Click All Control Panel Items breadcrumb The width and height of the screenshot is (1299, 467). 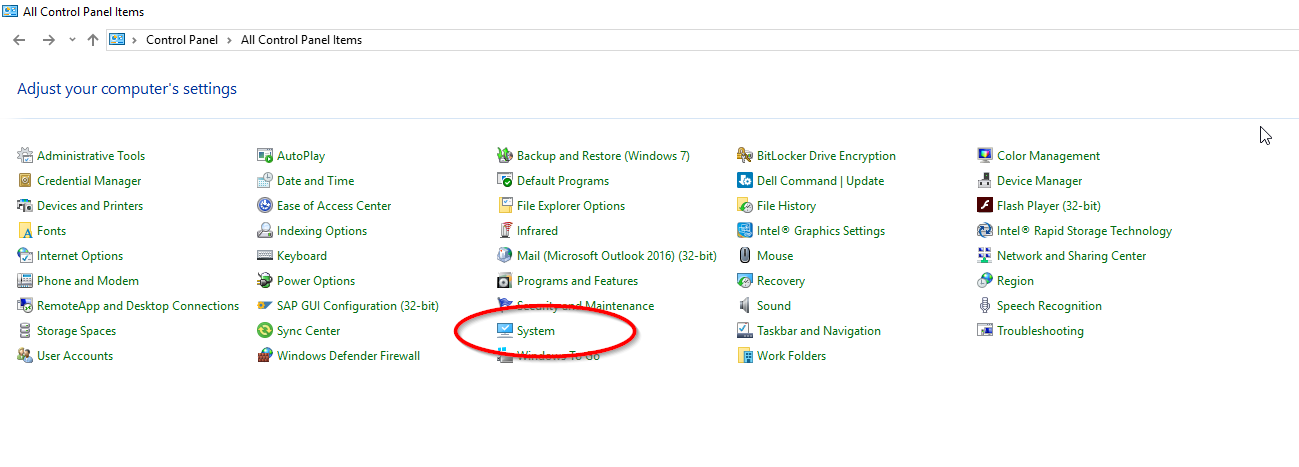pos(302,40)
